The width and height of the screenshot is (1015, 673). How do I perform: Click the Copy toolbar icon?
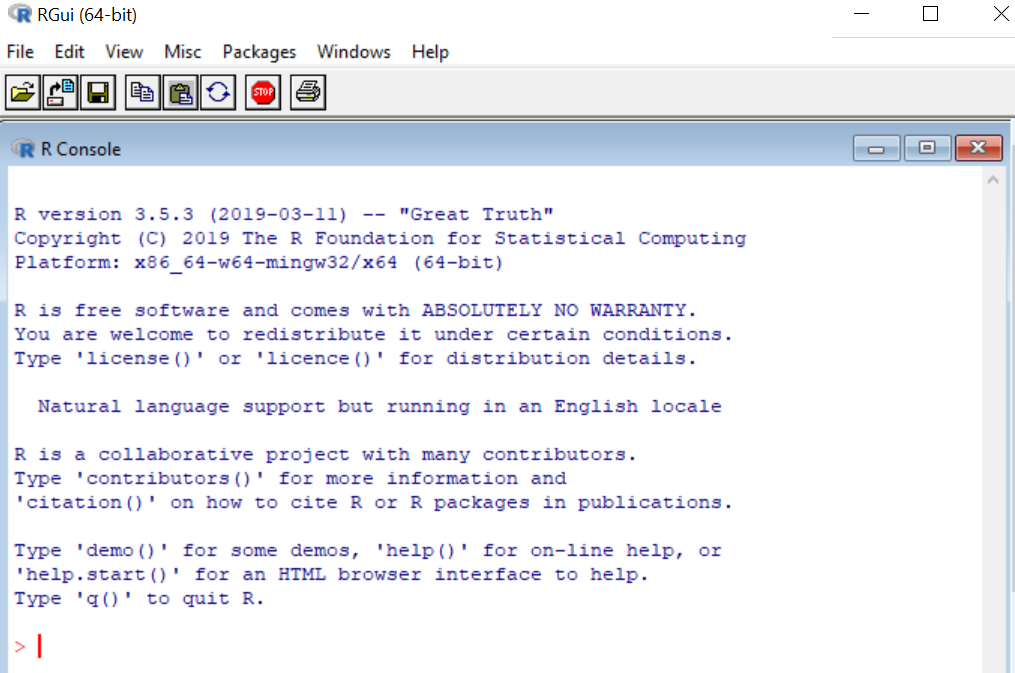click(x=142, y=93)
